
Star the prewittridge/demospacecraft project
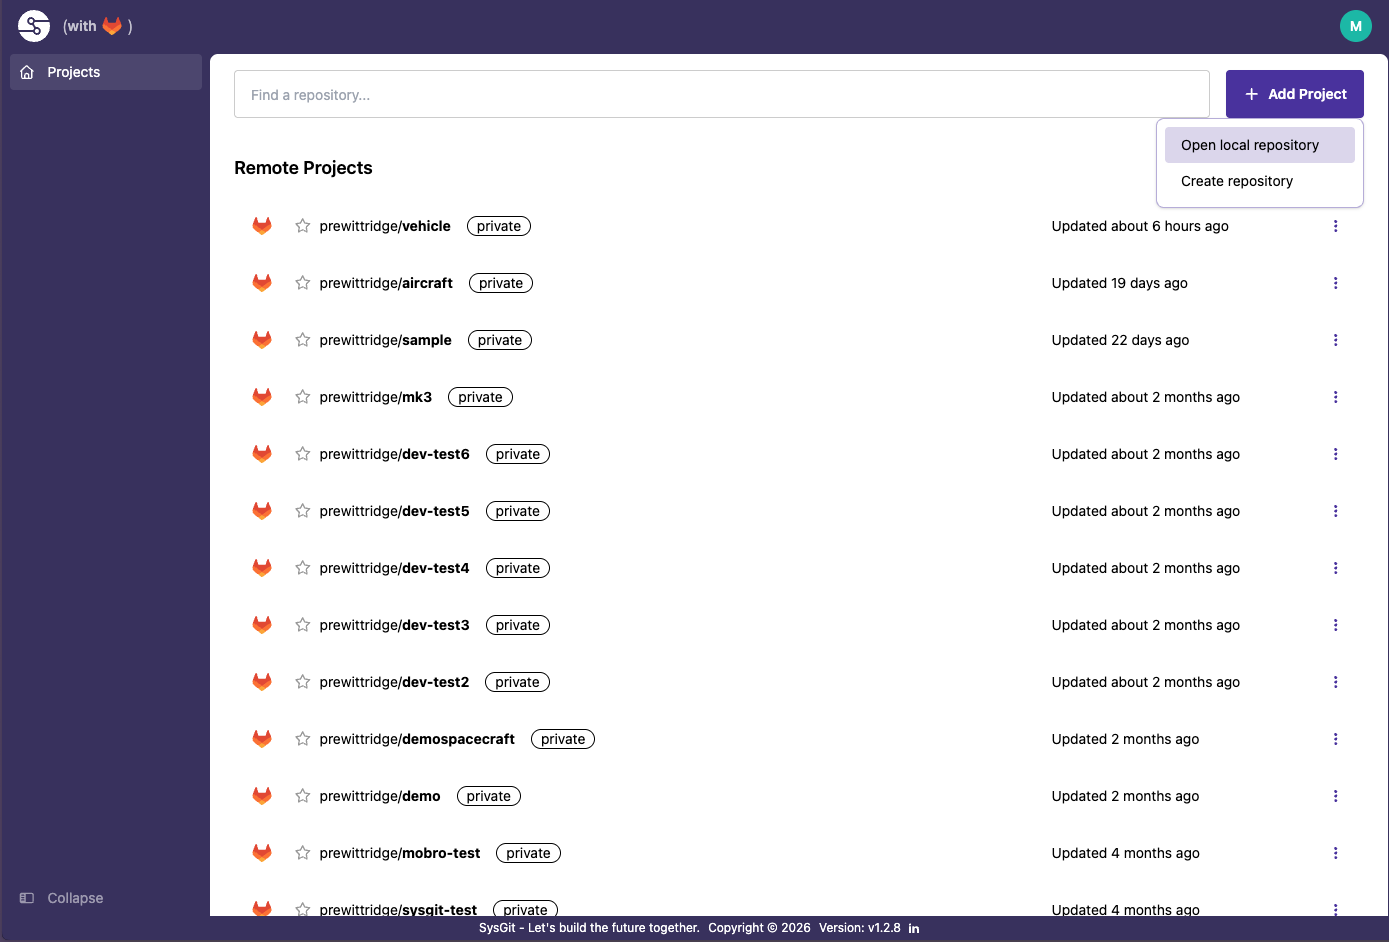302,739
